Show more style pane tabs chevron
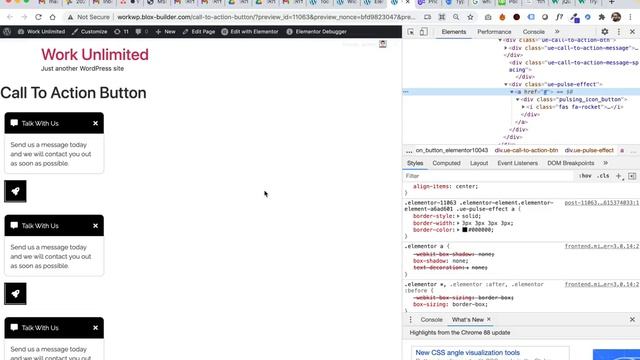The height and width of the screenshot is (360, 640). point(605,163)
